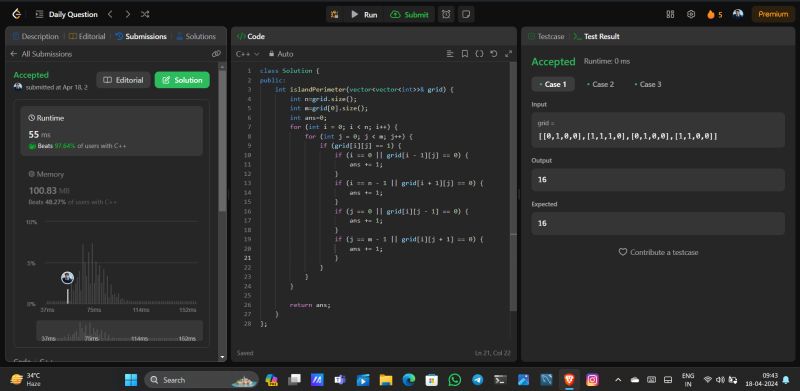
Task: Go to next question arrow
Action: [x=128, y=14]
